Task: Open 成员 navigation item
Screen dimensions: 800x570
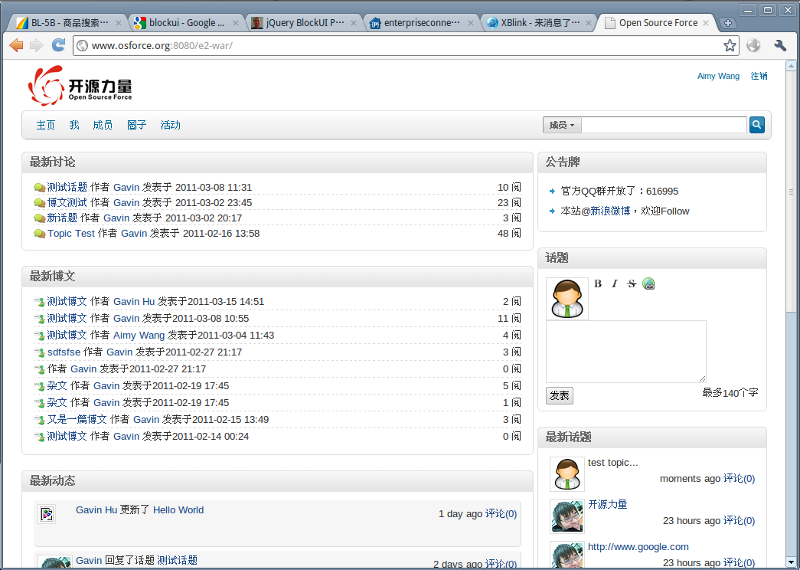Action: coord(103,125)
